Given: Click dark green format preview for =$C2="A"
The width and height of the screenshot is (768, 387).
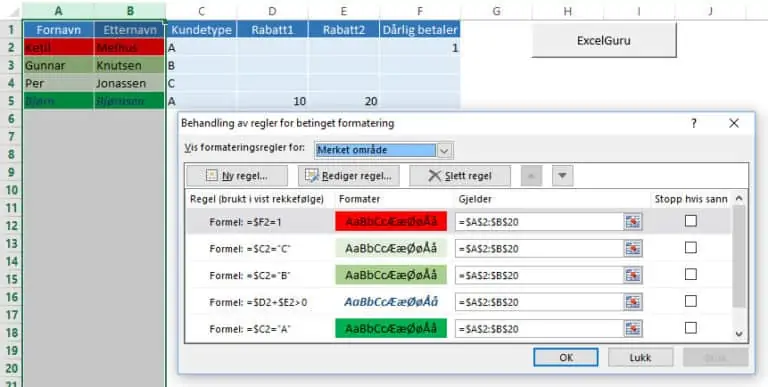Looking at the screenshot, I should pyautogui.click(x=391, y=328).
